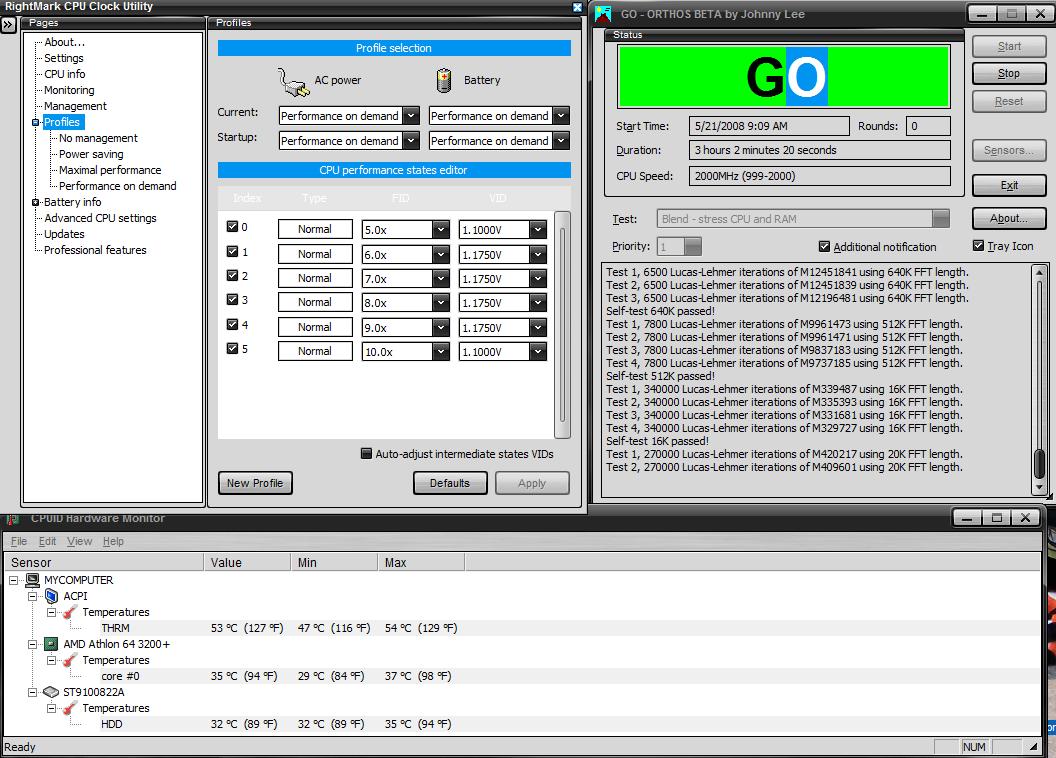Click the Apply button
The width and height of the screenshot is (1056, 758).
(532, 483)
